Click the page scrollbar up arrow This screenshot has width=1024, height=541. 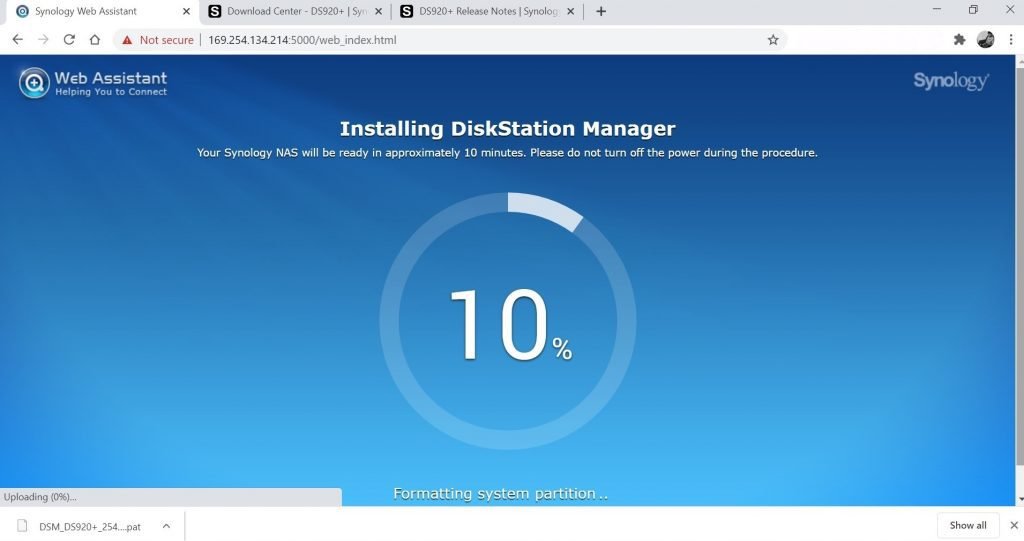click(x=1019, y=59)
